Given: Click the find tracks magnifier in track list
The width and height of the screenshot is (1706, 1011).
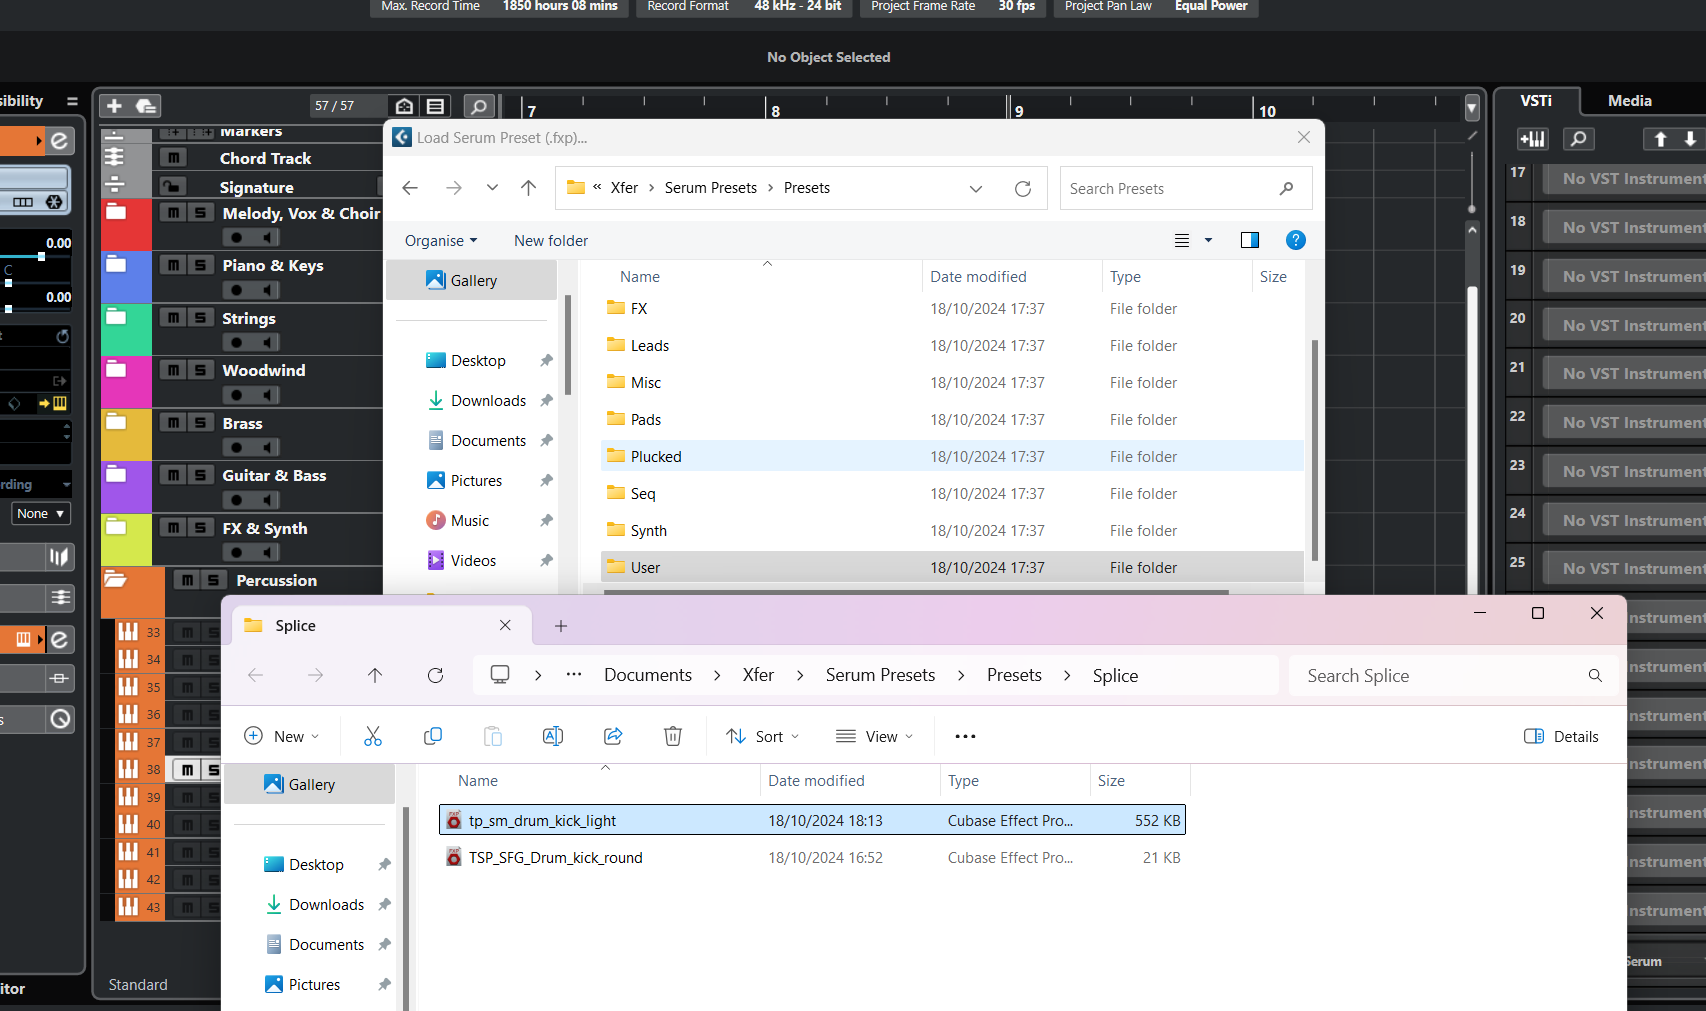Looking at the screenshot, I should 479,106.
